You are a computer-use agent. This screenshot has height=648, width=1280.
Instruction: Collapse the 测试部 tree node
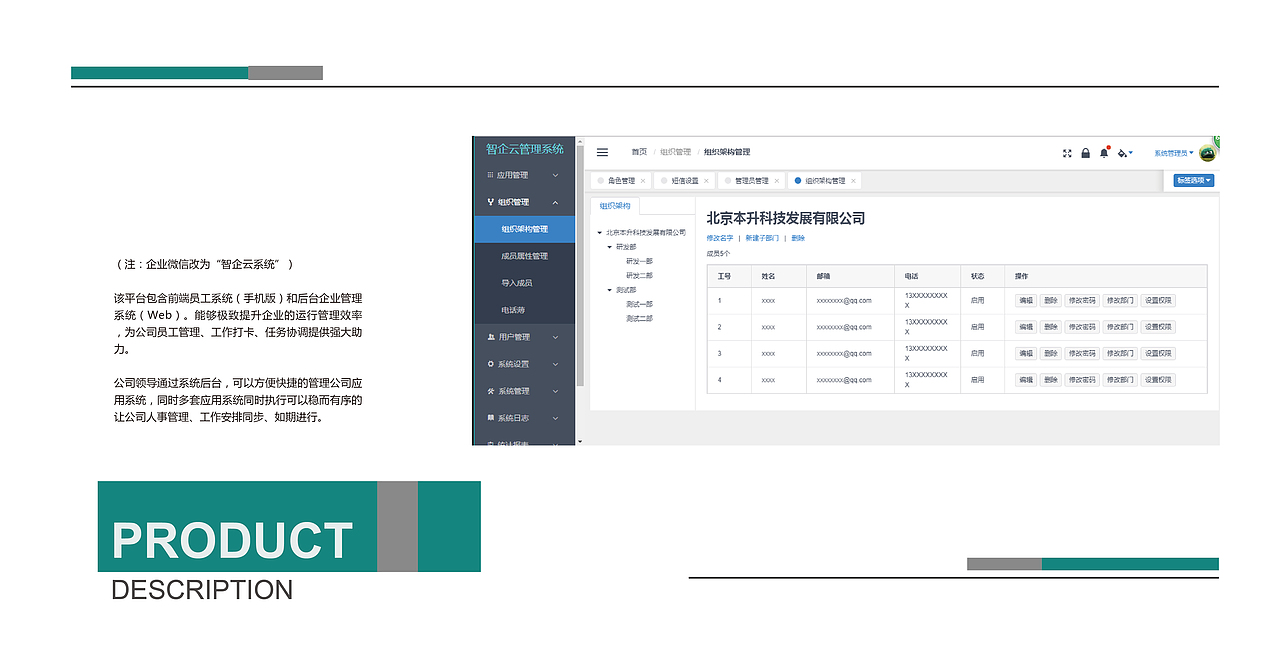[610, 290]
